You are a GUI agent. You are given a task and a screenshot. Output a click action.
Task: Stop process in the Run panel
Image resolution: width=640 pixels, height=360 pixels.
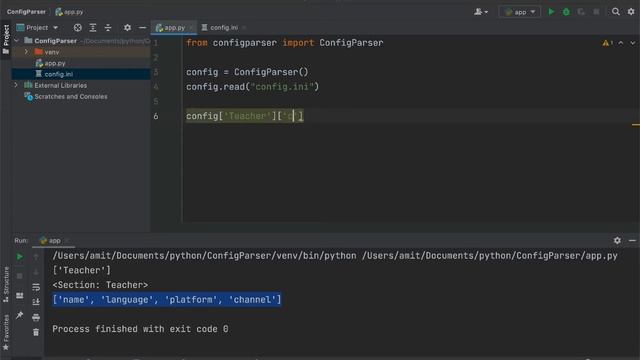click(20, 276)
